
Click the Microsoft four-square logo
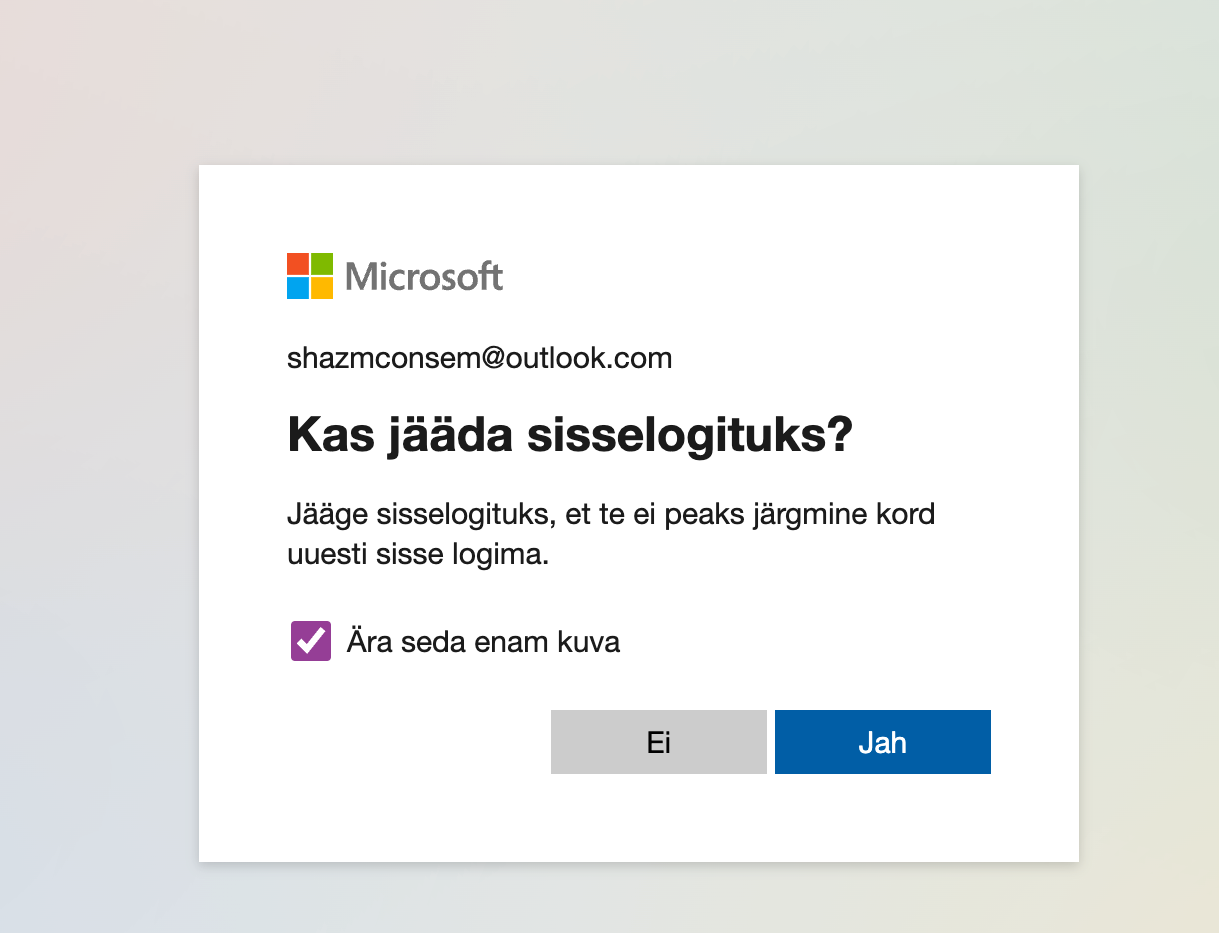[310, 276]
